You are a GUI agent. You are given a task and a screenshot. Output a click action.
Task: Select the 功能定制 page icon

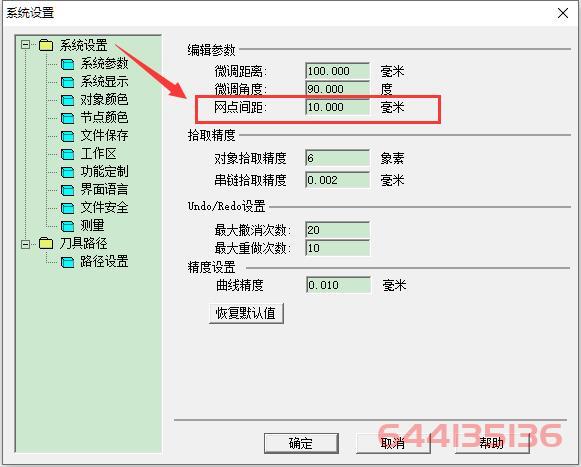(67, 172)
